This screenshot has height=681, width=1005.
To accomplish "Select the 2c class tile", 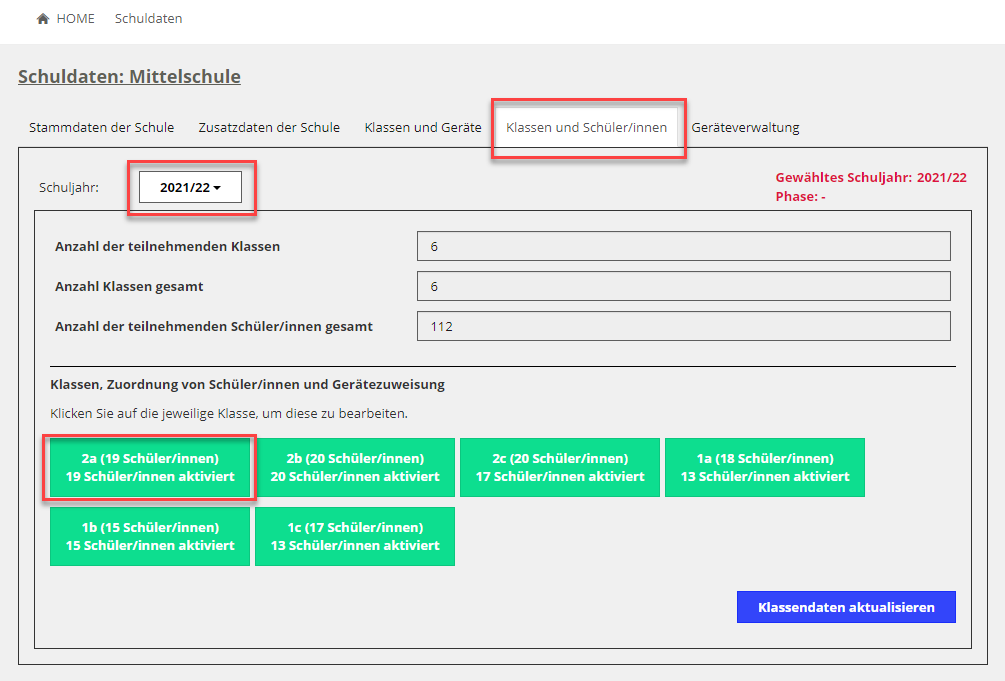I will pos(560,468).
